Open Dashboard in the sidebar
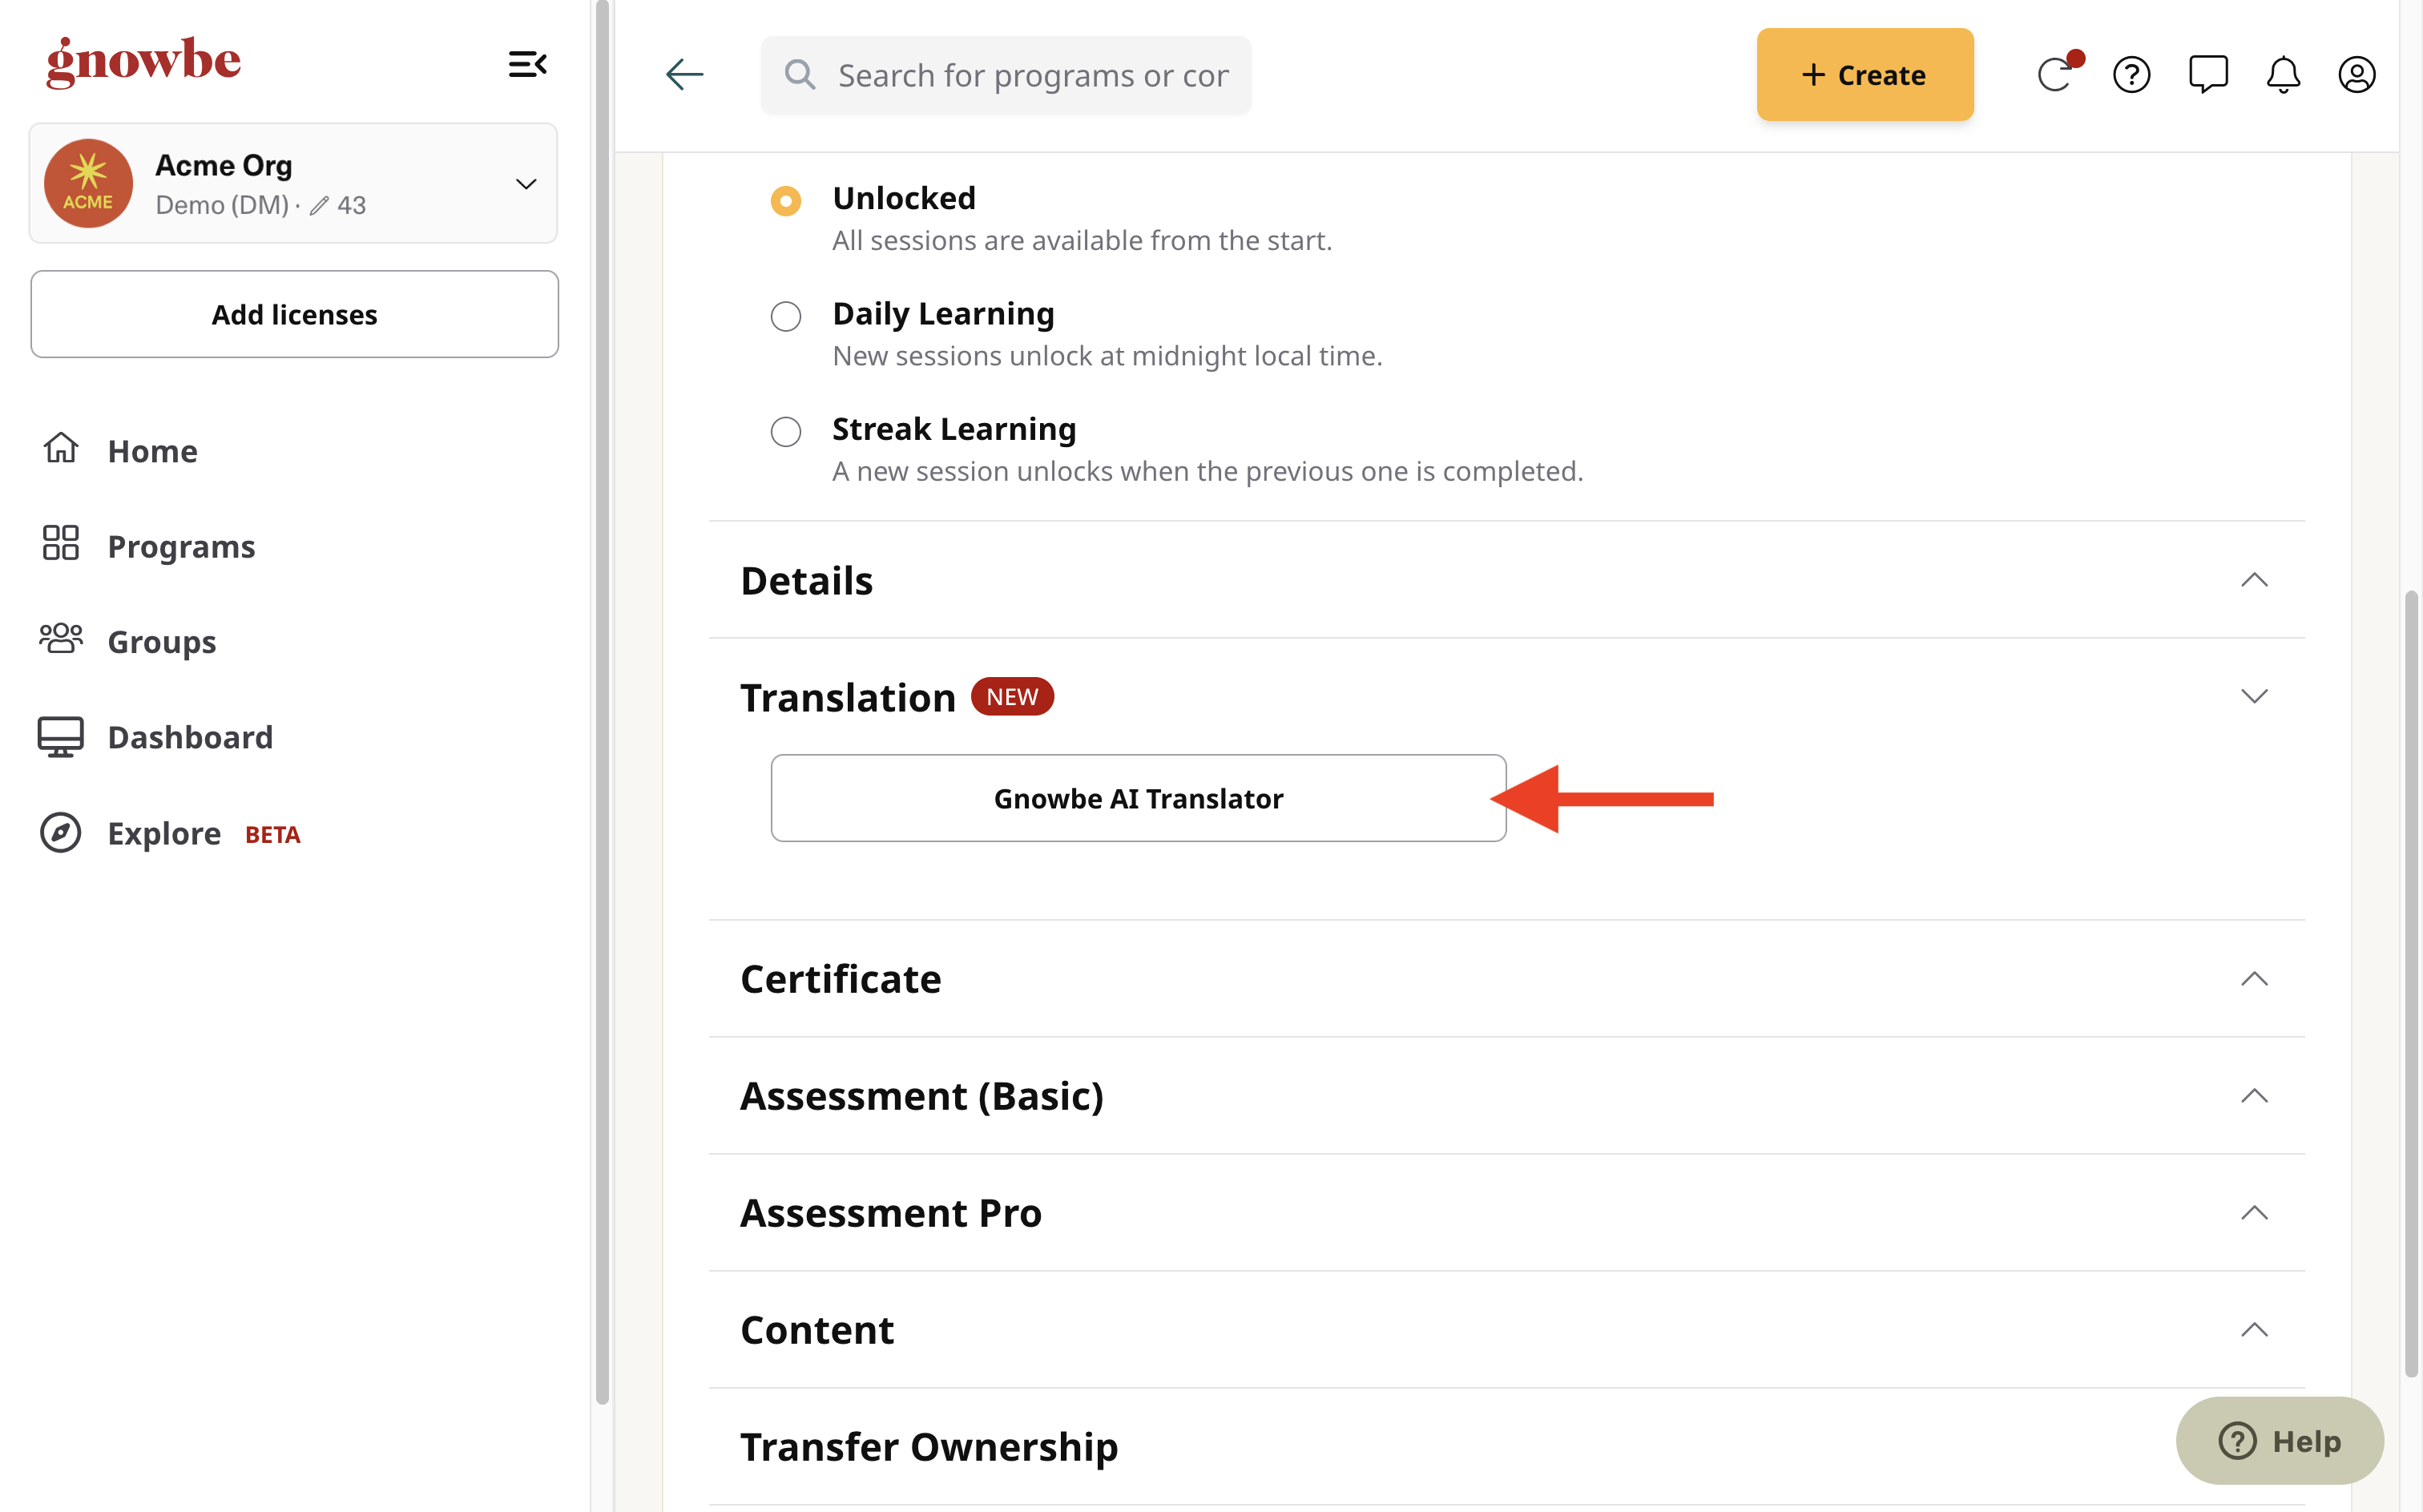 pyautogui.click(x=190, y=737)
